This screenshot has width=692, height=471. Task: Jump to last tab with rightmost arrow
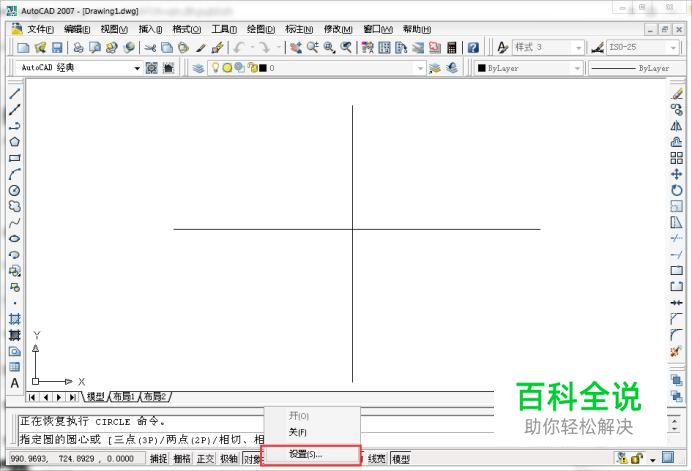pos(72,397)
